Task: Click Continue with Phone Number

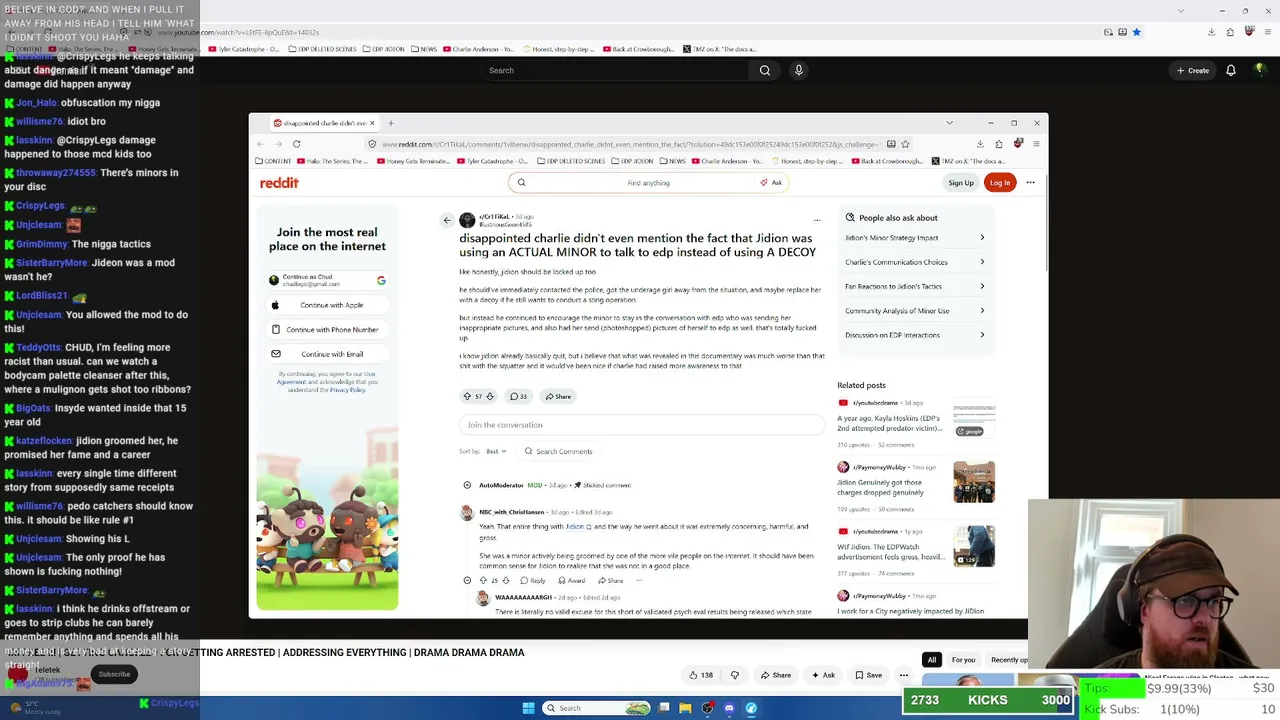Action: point(327,329)
